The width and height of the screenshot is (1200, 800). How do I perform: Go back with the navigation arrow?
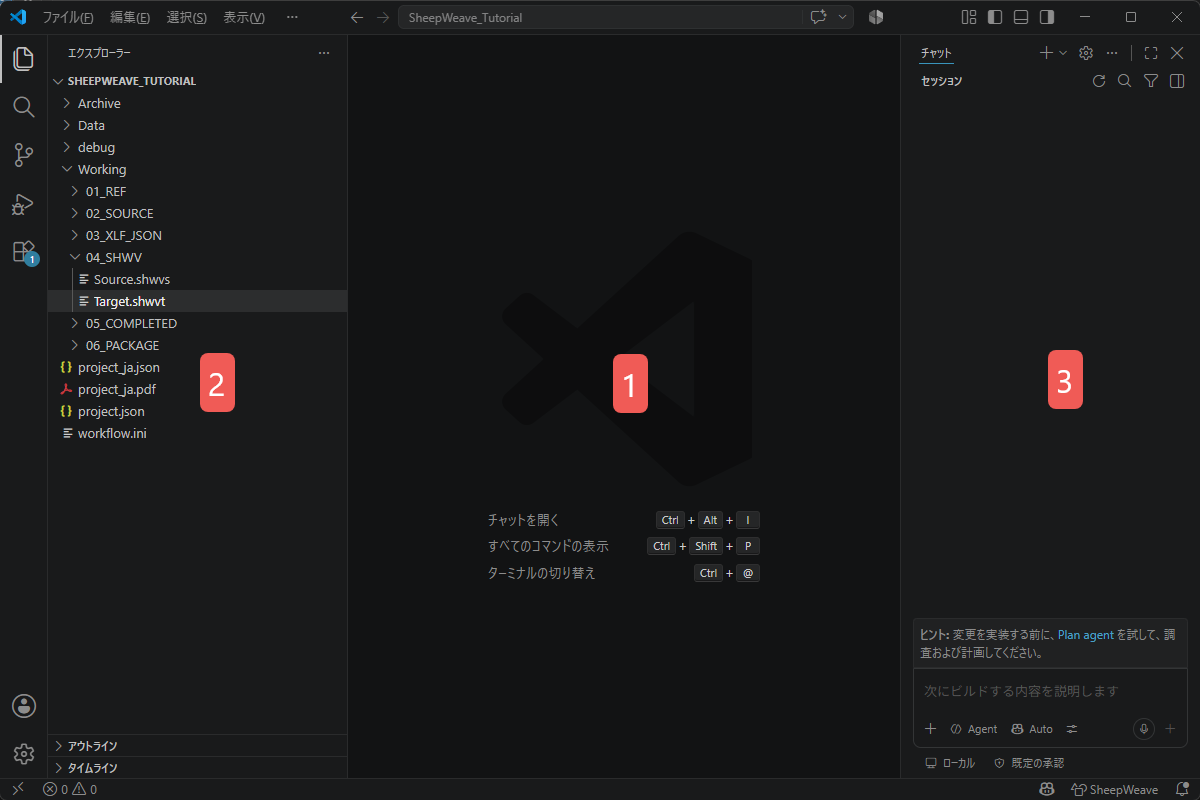357,17
